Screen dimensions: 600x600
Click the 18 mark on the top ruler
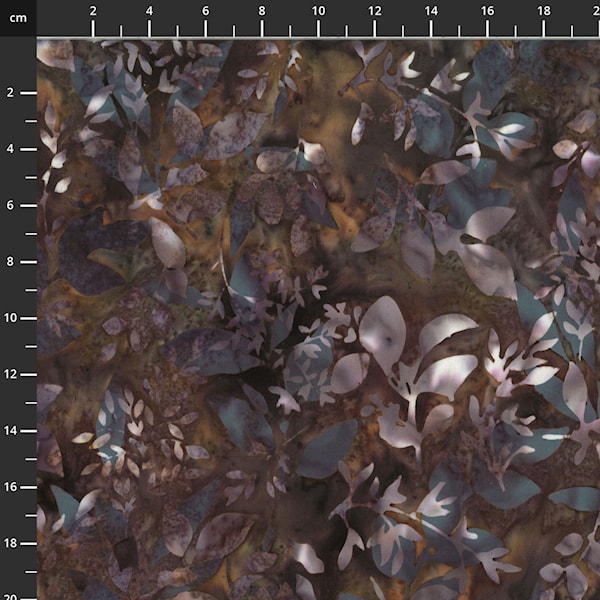coord(543,10)
